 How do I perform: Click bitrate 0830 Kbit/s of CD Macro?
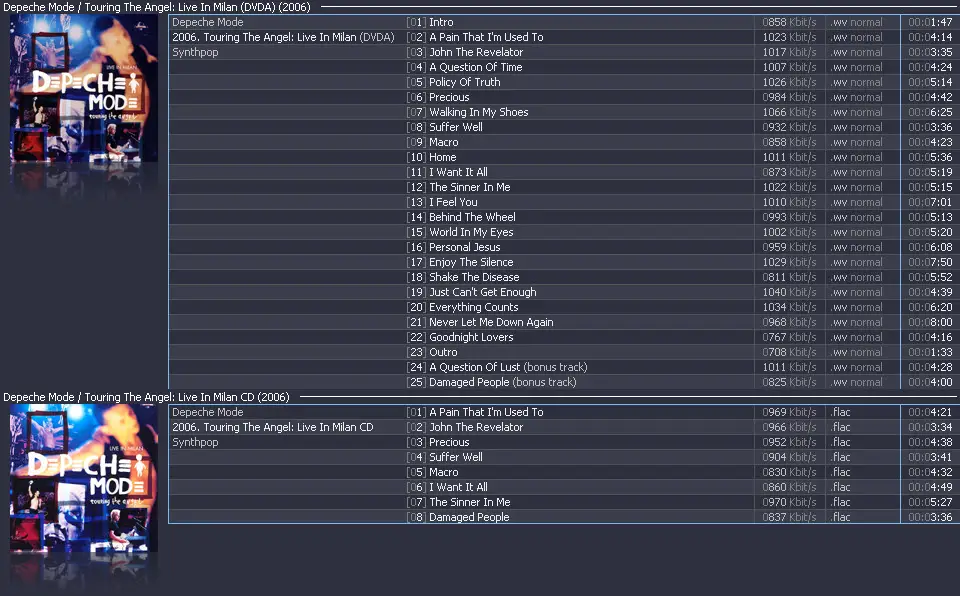pos(789,472)
